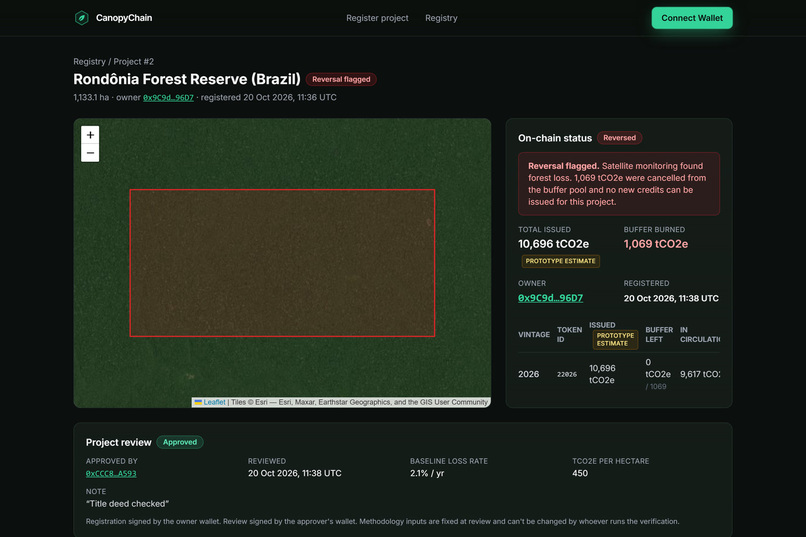
Task: Select the 450 tCO2e per hectare value
Action: pos(580,473)
